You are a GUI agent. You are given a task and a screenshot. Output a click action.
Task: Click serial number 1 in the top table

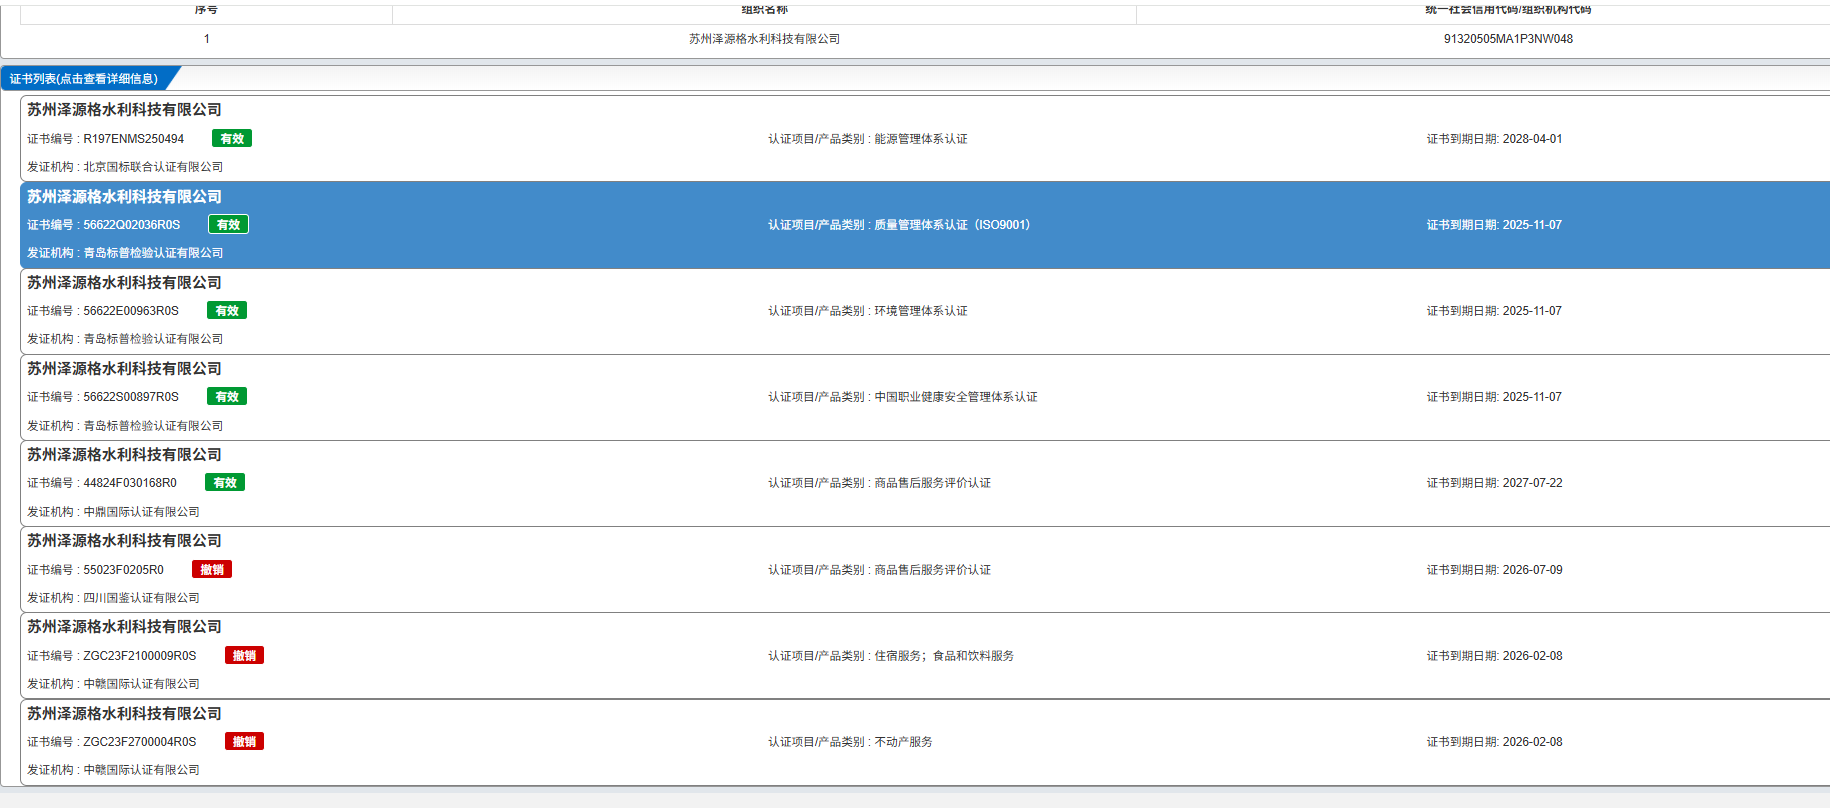pyautogui.click(x=207, y=39)
